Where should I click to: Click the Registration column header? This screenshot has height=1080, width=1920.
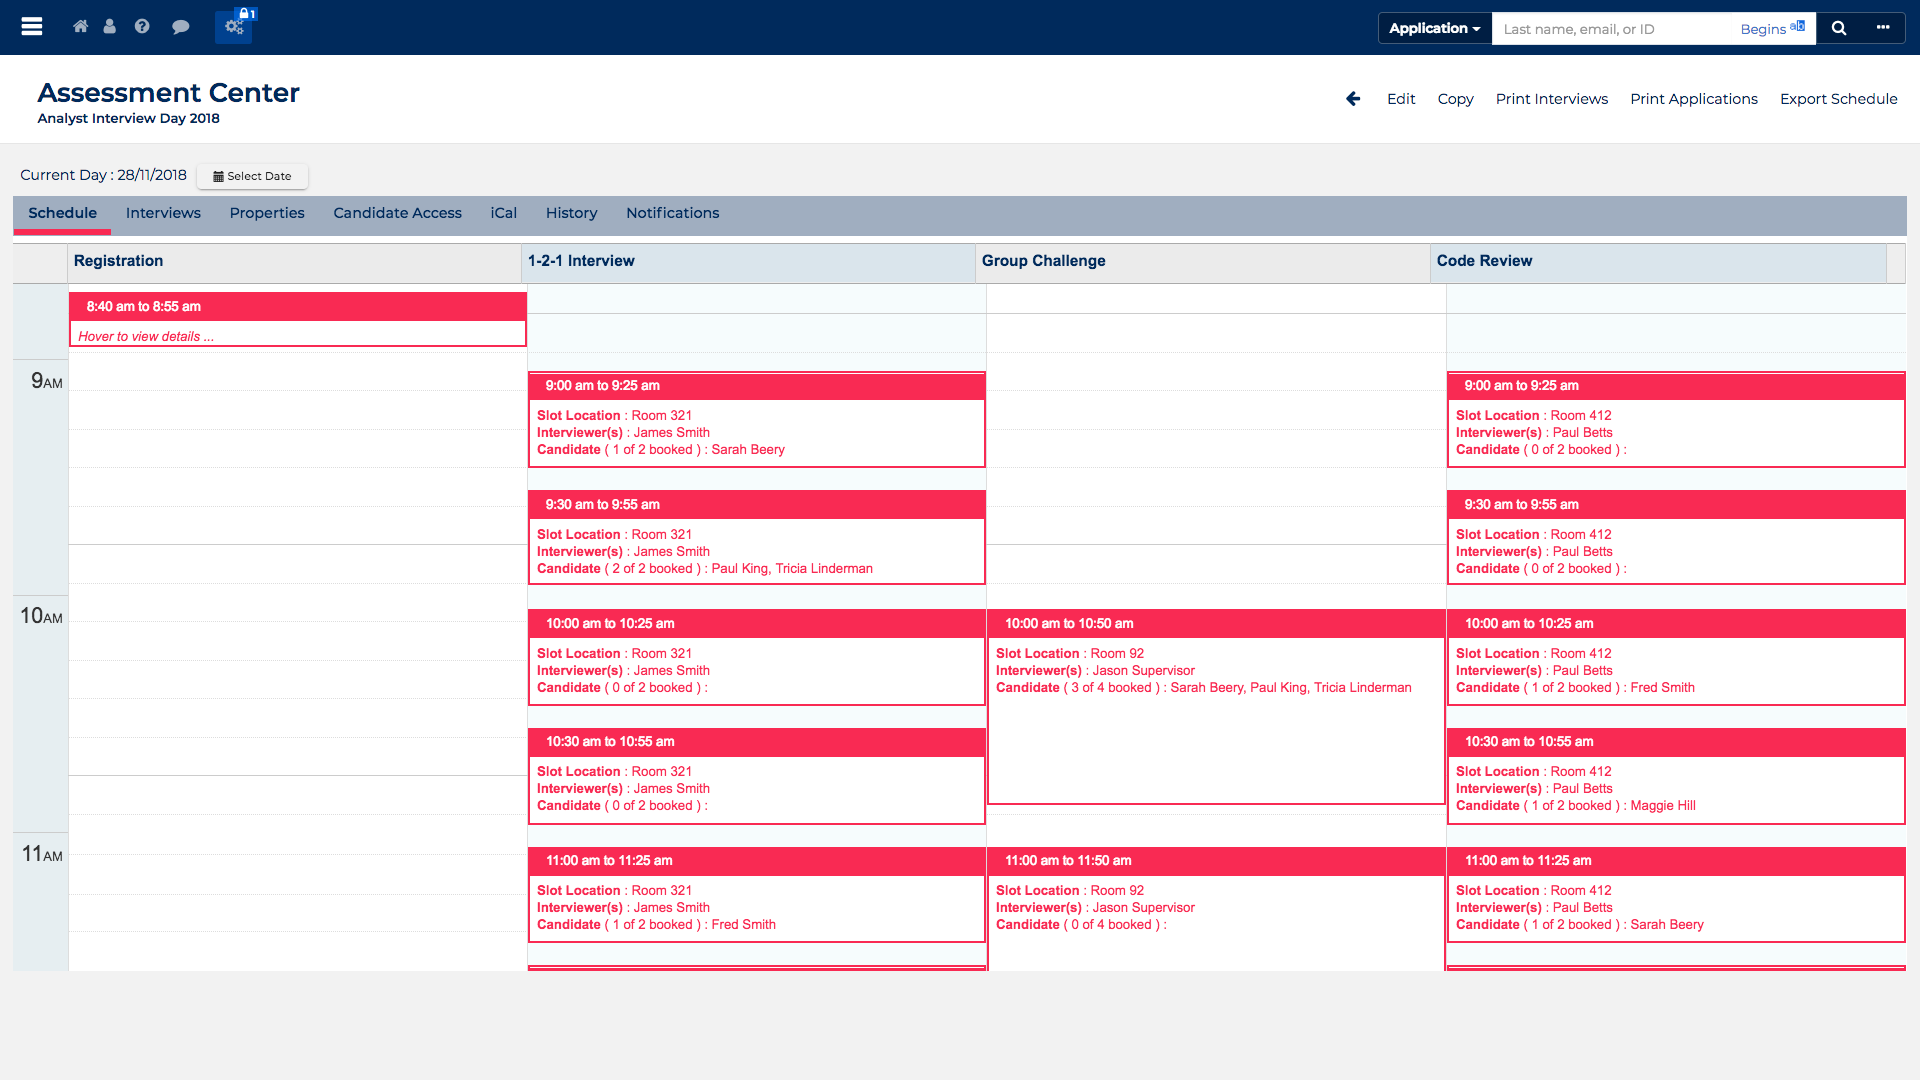pyautogui.click(x=295, y=262)
